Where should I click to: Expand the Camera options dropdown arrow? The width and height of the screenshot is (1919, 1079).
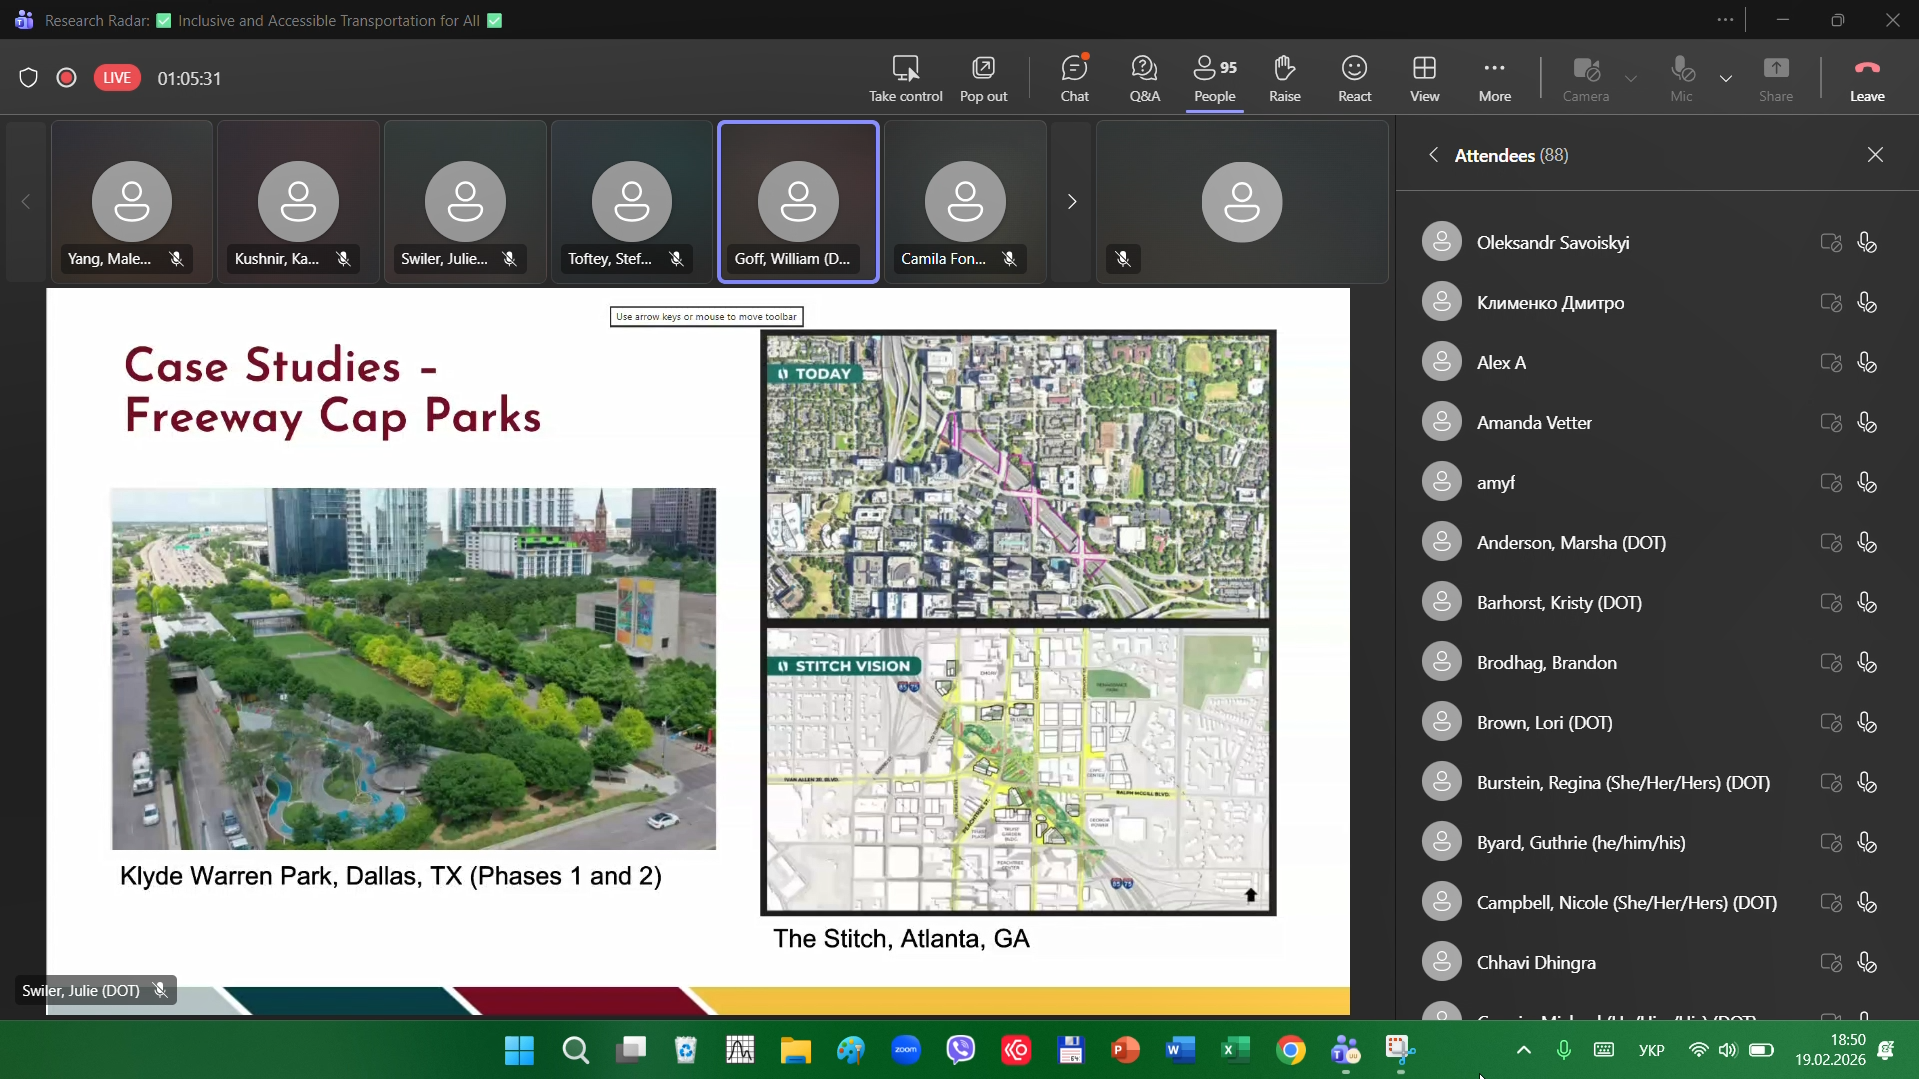click(x=1631, y=78)
